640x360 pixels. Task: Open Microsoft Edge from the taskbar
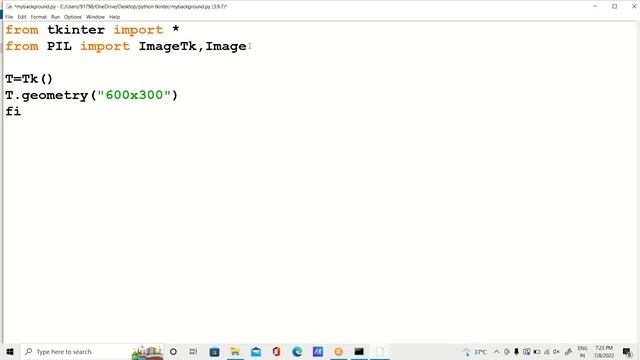click(x=297, y=351)
